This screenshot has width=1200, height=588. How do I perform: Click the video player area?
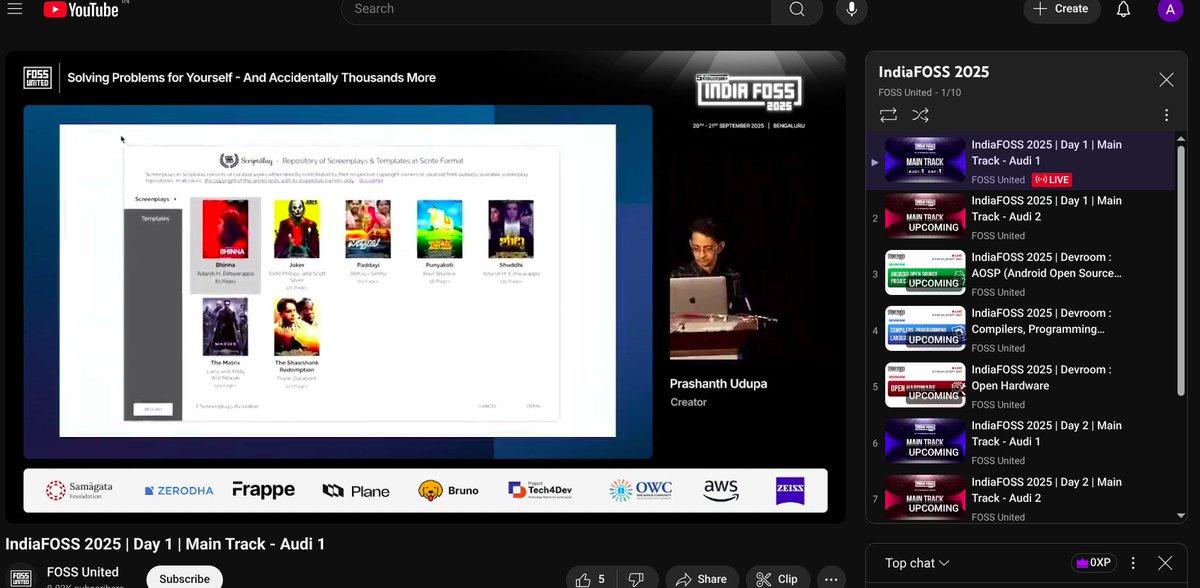[x=426, y=288]
